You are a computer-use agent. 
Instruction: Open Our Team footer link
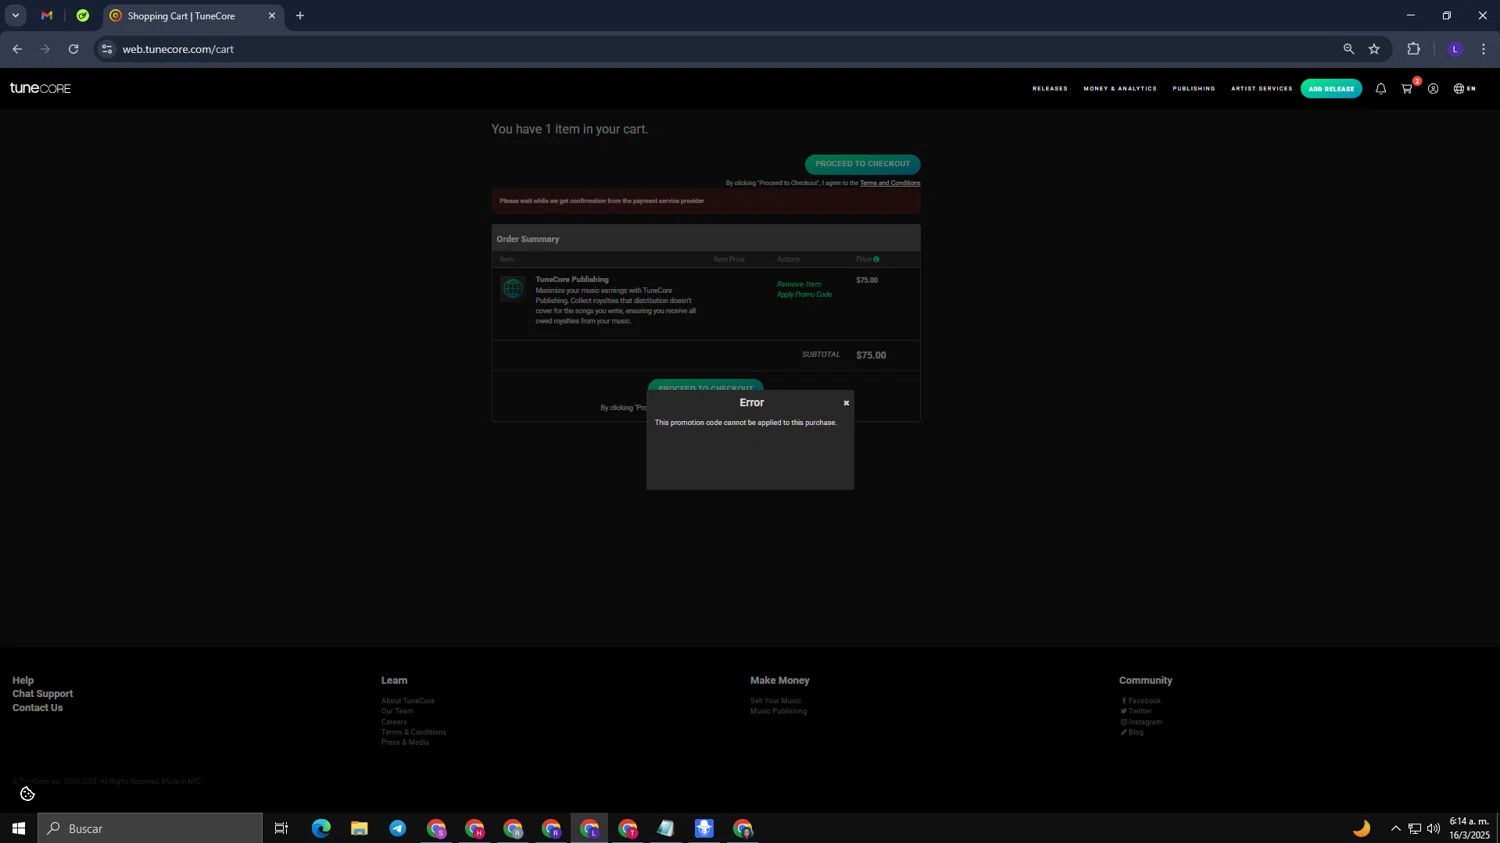[397, 711]
